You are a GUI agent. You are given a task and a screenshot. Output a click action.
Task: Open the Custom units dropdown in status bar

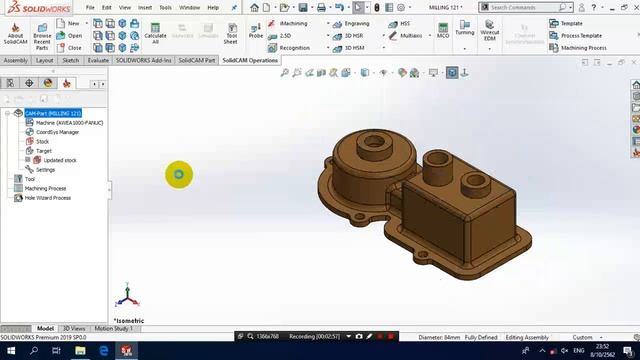point(601,338)
